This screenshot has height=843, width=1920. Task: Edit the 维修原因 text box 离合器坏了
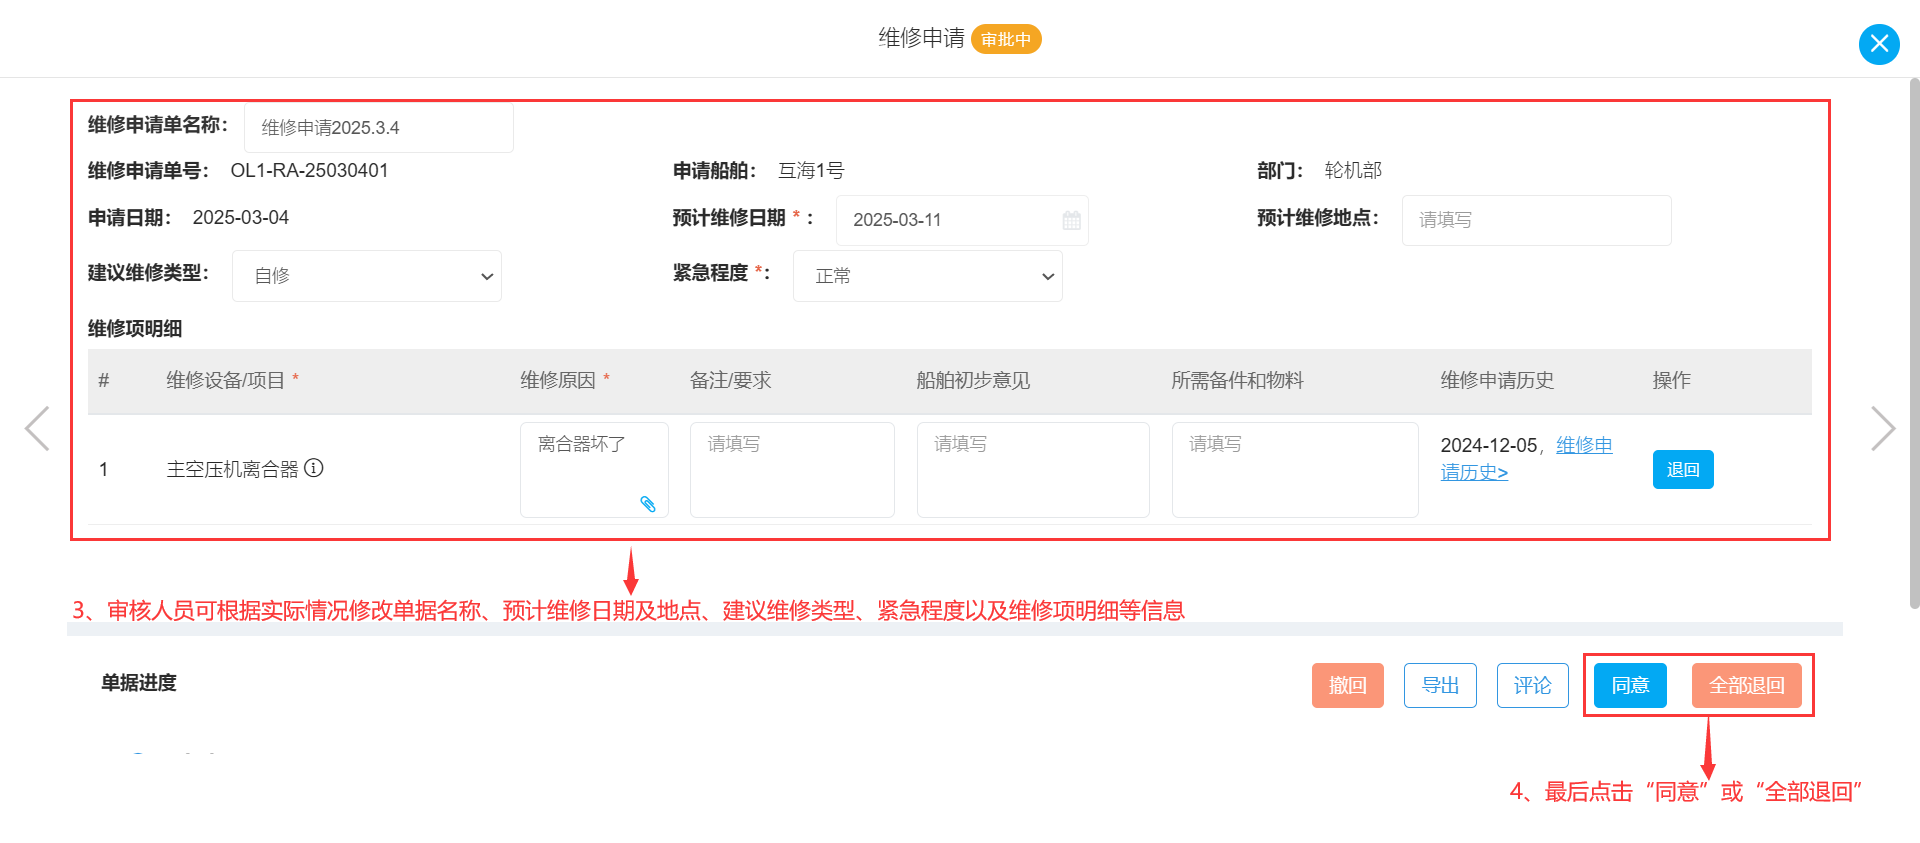(x=594, y=469)
